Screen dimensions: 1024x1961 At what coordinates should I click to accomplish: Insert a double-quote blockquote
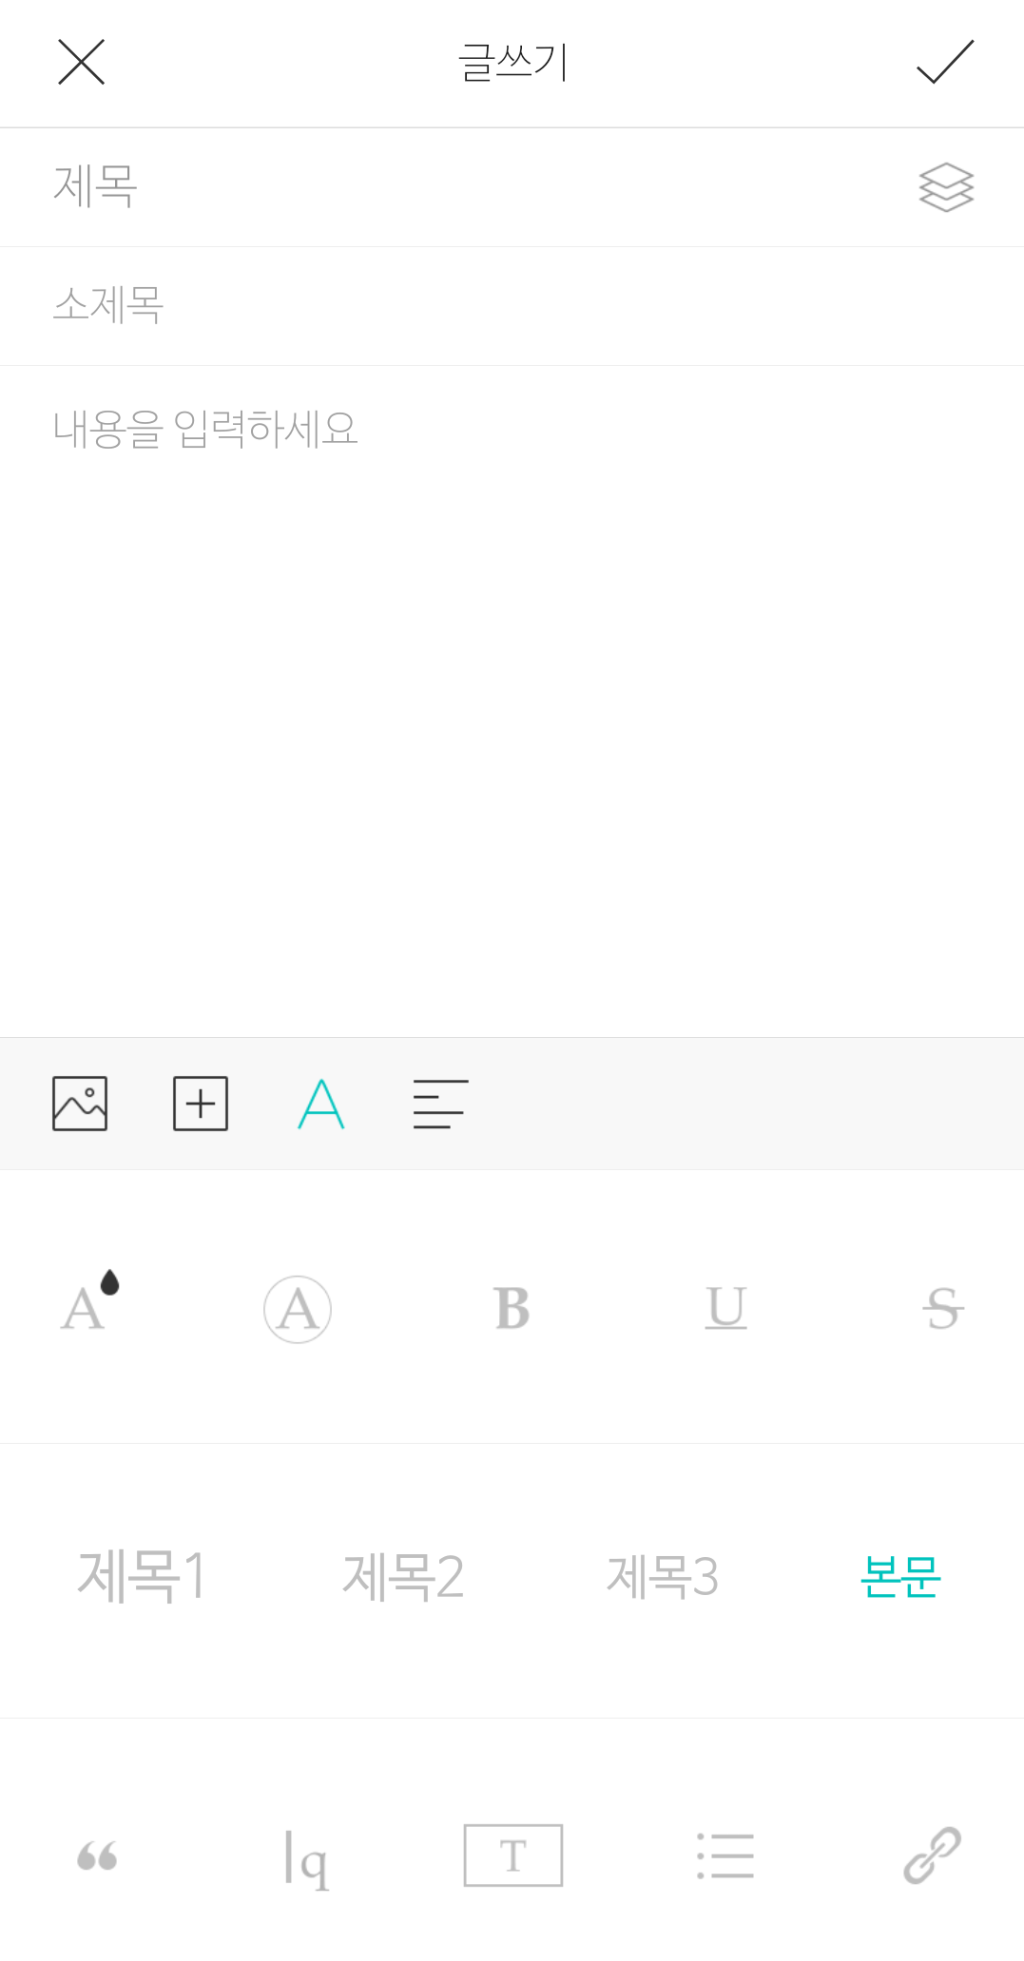(x=97, y=1856)
